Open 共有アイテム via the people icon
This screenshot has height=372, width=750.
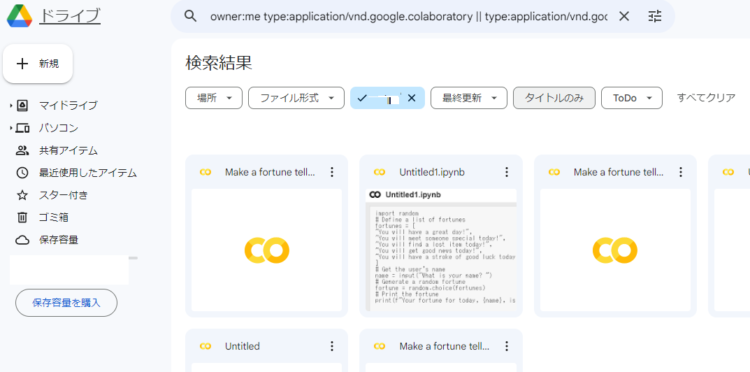coord(22,151)
